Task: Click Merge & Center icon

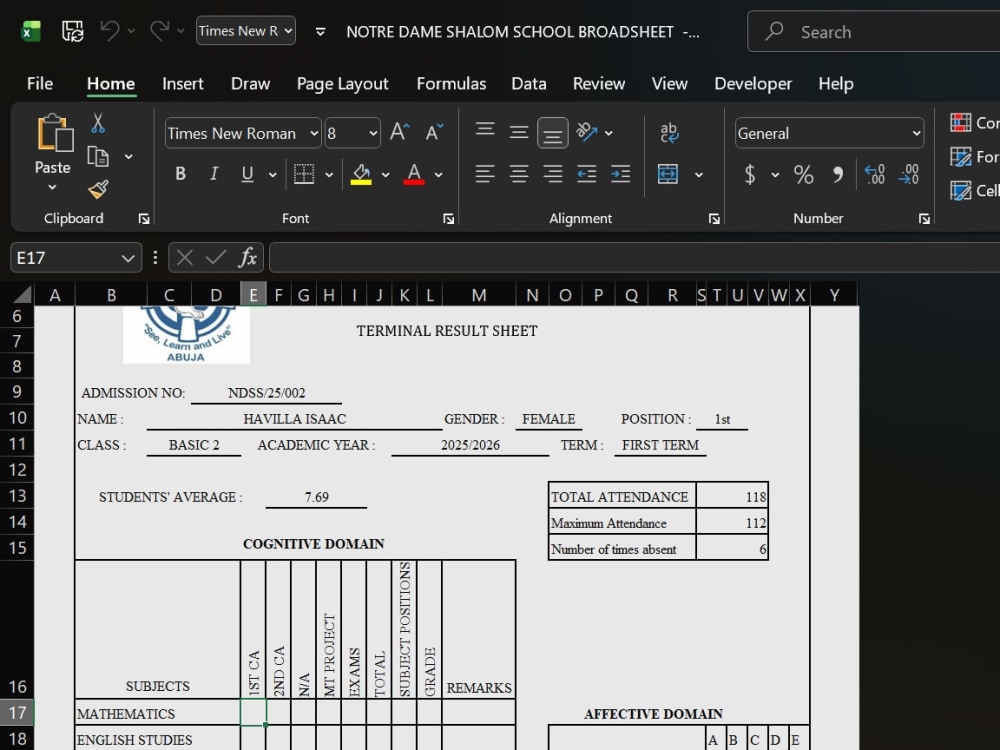Action: (668, 173)
